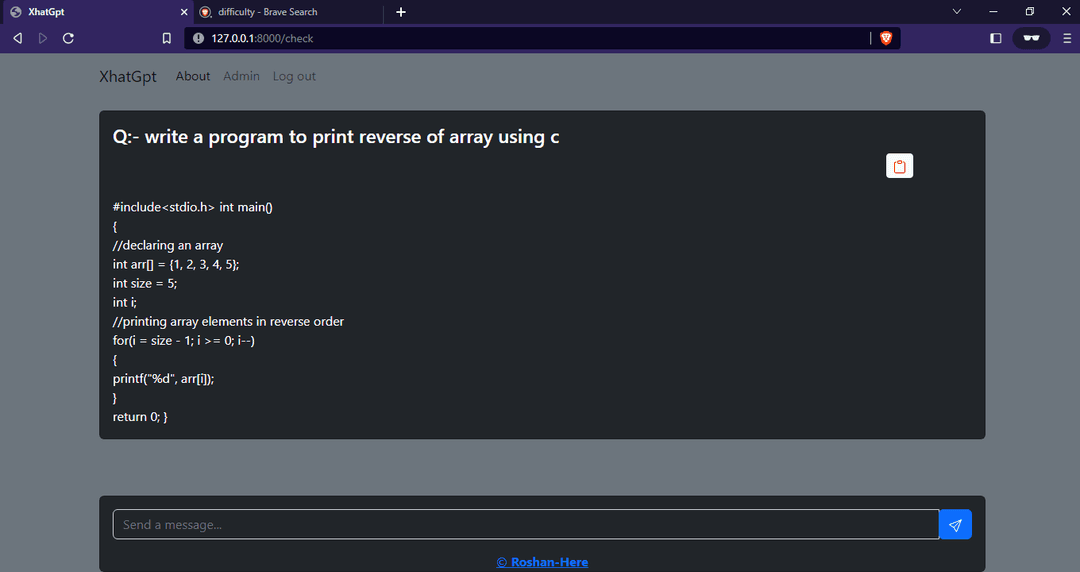
Task: Bookmark this page
Action: tap(166, 39)
